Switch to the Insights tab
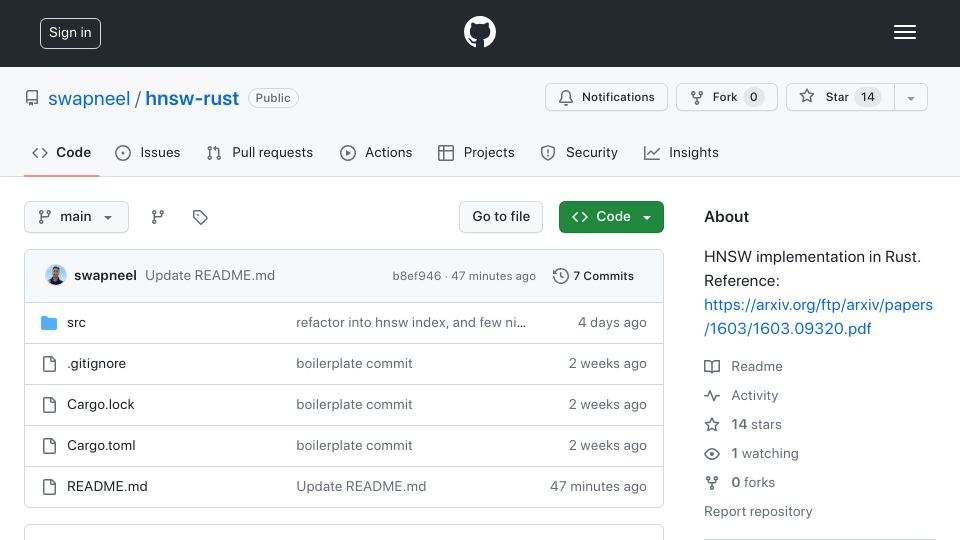Image resolution: width=960 pixels, height=540 pixels. [681, 152]
